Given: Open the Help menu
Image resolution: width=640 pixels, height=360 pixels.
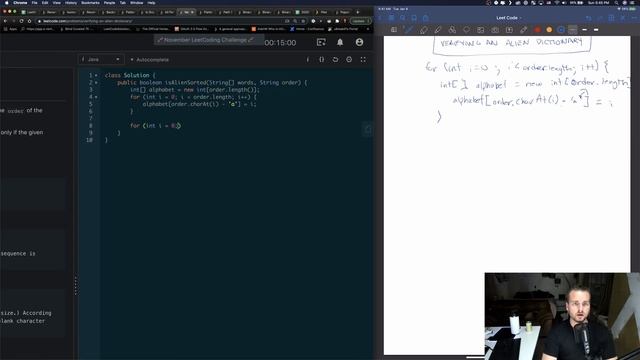Looking at the screenshot, I should tap(151, 2).
